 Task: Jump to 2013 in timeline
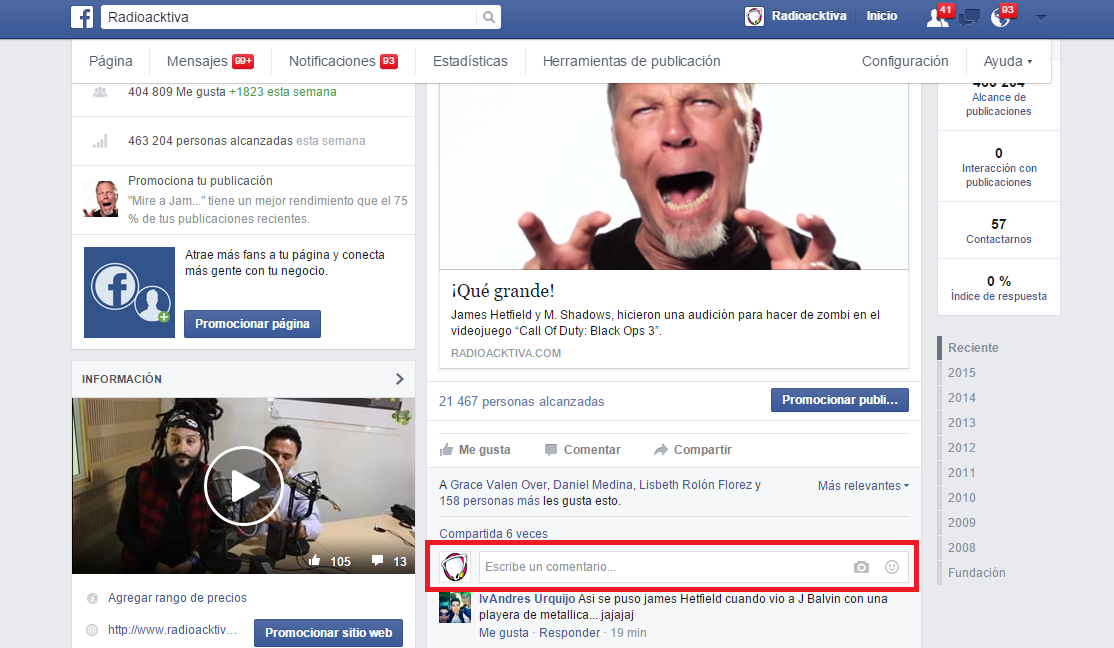[x=961, y=423]
